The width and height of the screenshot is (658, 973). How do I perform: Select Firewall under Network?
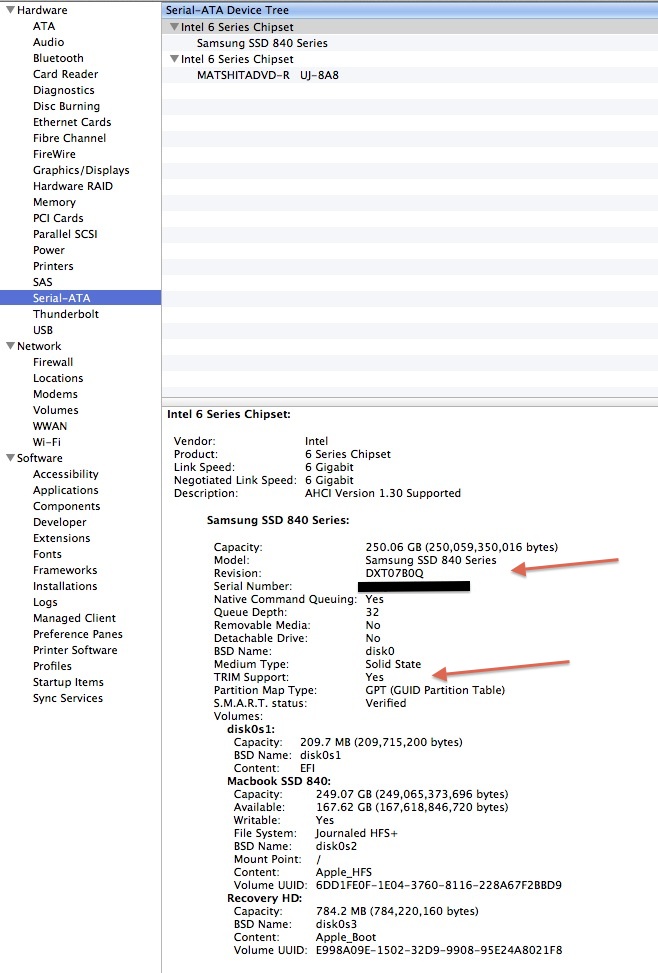(53, 362)
